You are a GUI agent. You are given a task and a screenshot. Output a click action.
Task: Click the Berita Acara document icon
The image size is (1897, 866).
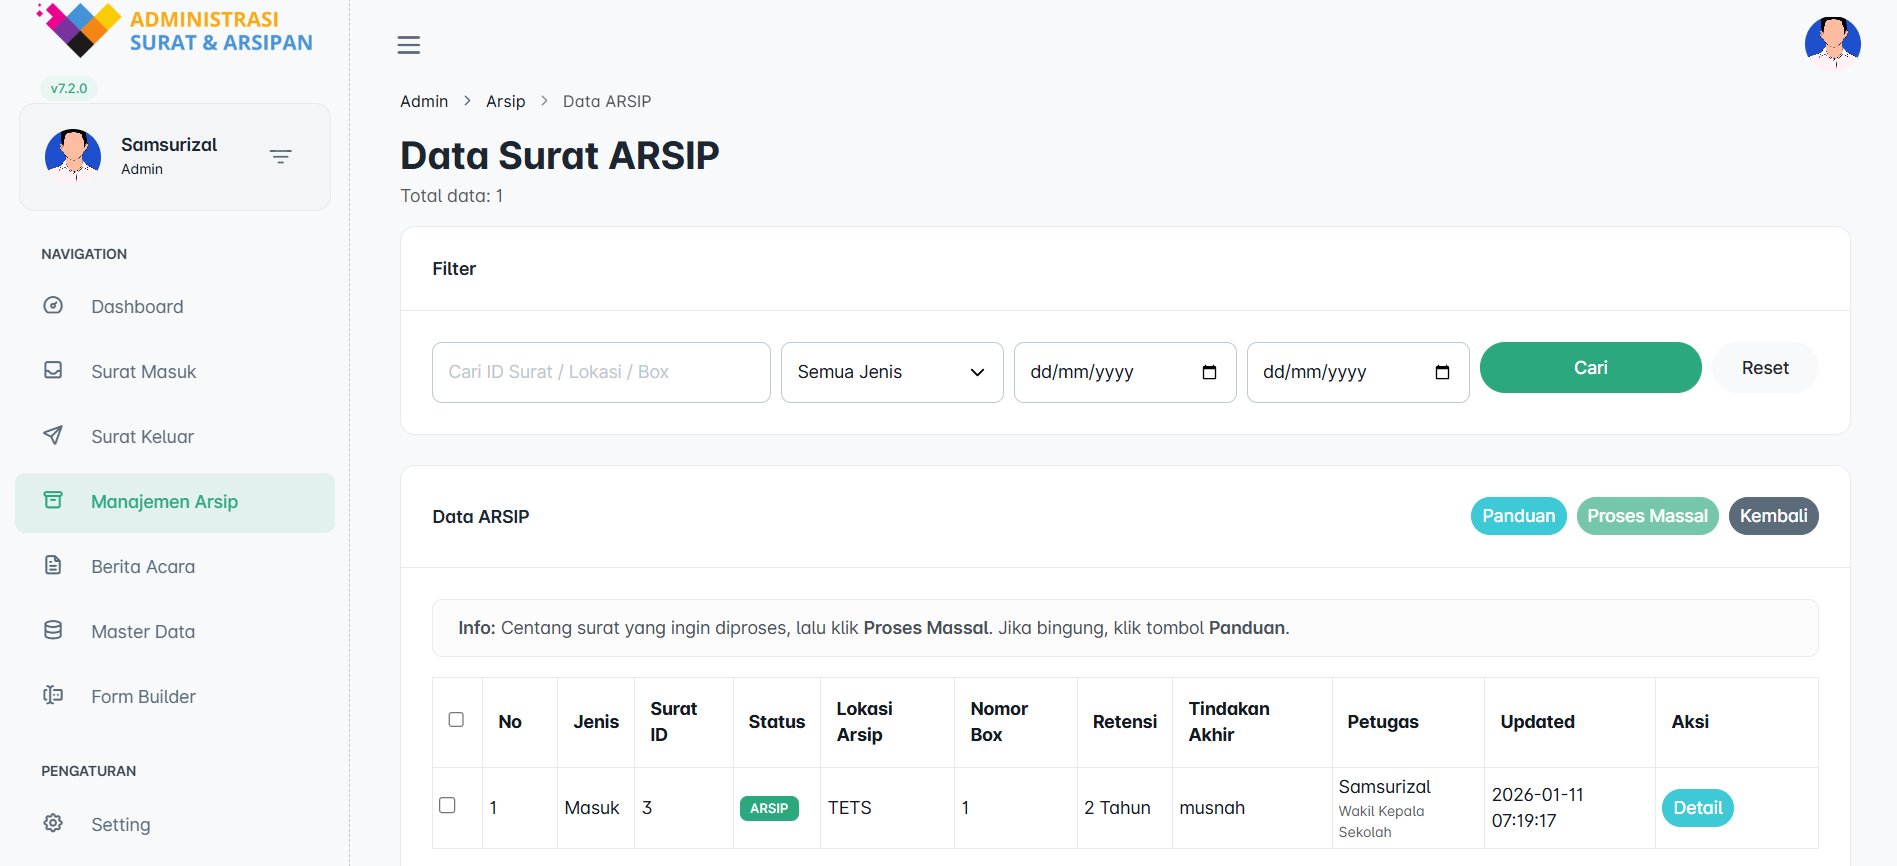[x=53, y=566]
